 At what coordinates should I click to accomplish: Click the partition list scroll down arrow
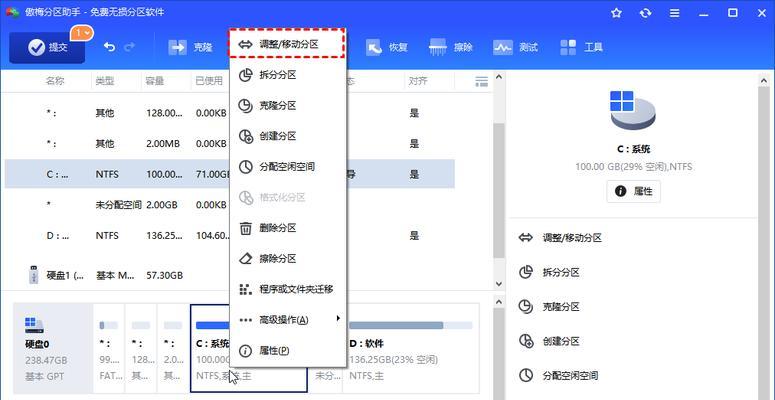click(498, 284)
